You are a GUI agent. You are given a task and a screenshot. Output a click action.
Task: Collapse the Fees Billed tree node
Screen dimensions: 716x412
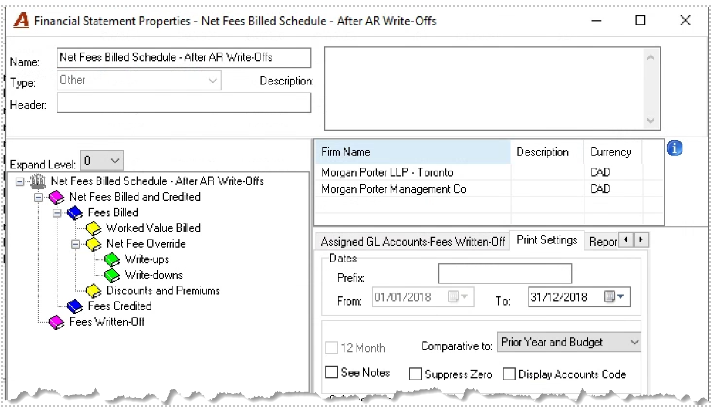pyautogui.click(x=57, y=213)
